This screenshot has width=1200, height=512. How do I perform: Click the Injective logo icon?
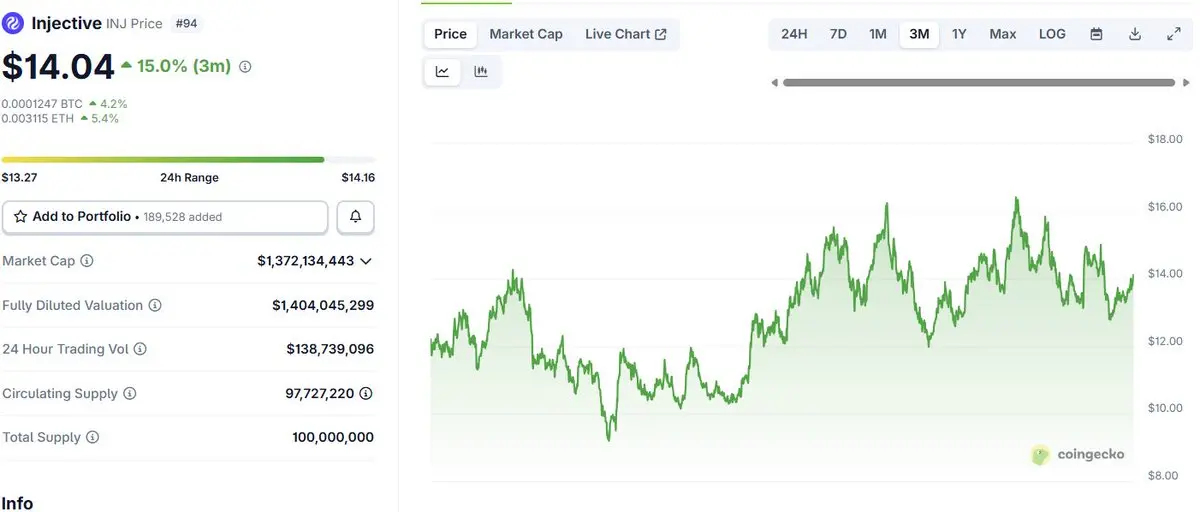[x=13, y=23]
